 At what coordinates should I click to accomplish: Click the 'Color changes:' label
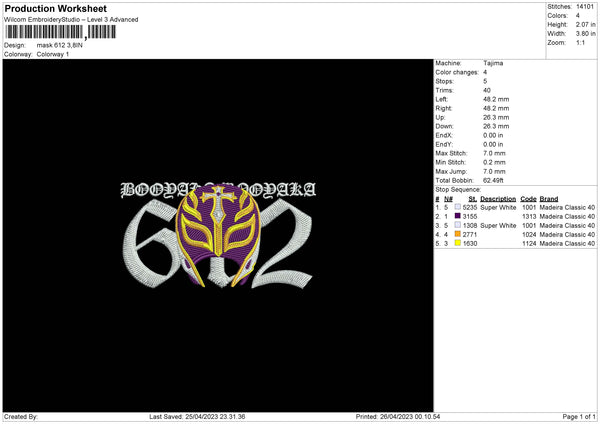point(457,72)
